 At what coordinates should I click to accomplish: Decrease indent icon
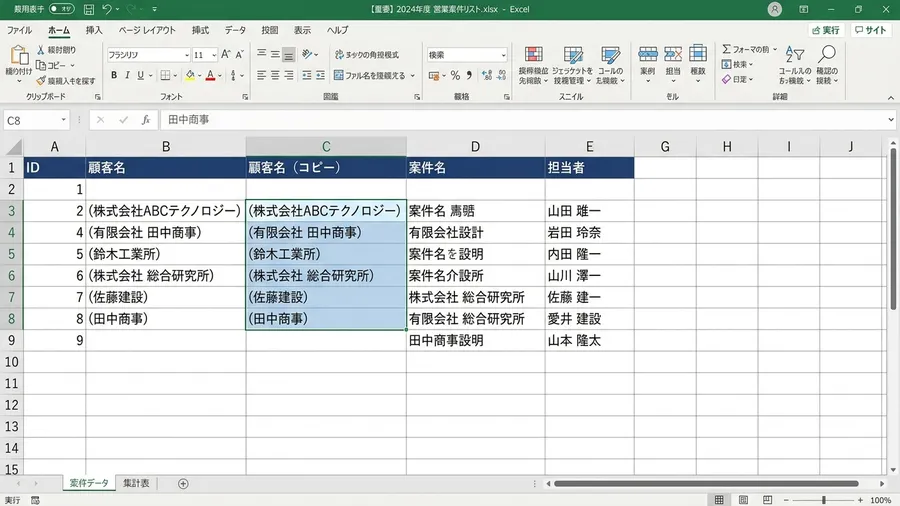[307, 75]
